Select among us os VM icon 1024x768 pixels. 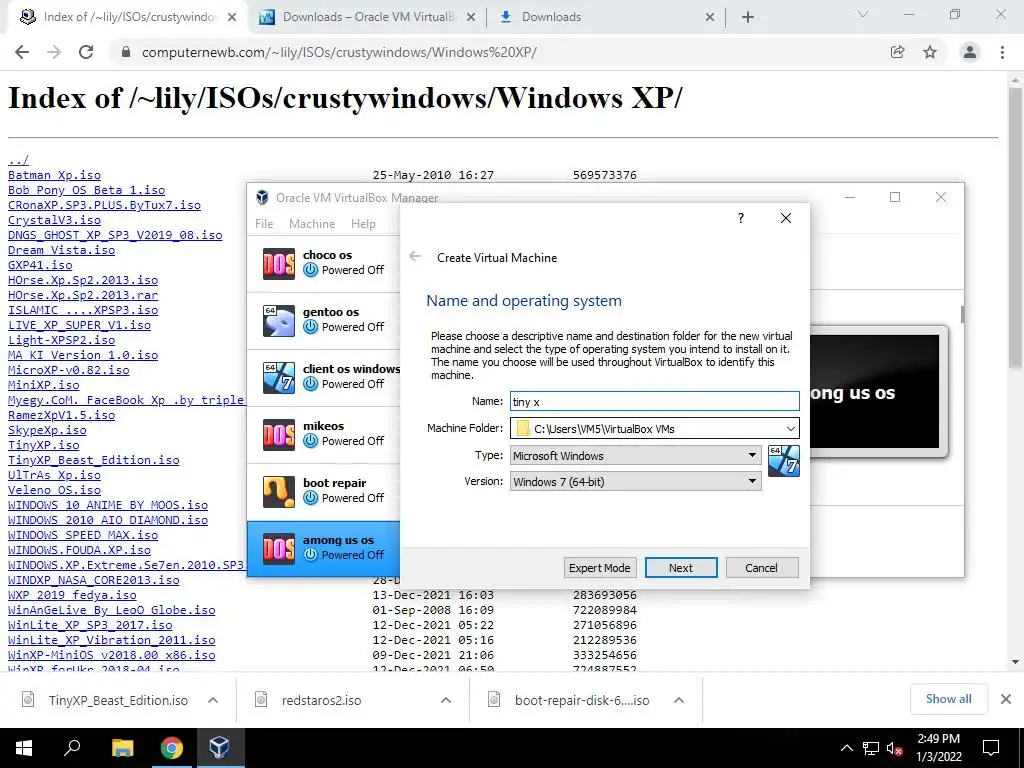[x=279, y=549]
